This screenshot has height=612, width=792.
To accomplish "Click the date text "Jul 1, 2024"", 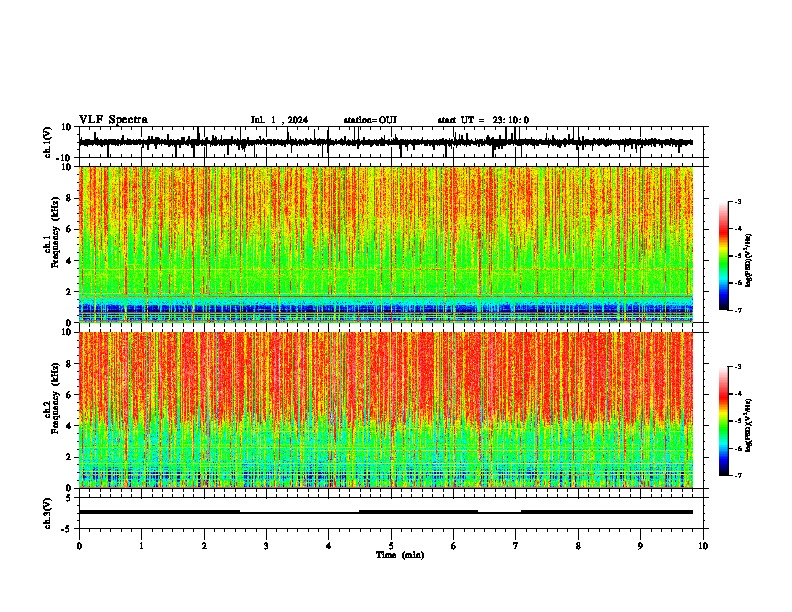I will (x=279, y=120).
